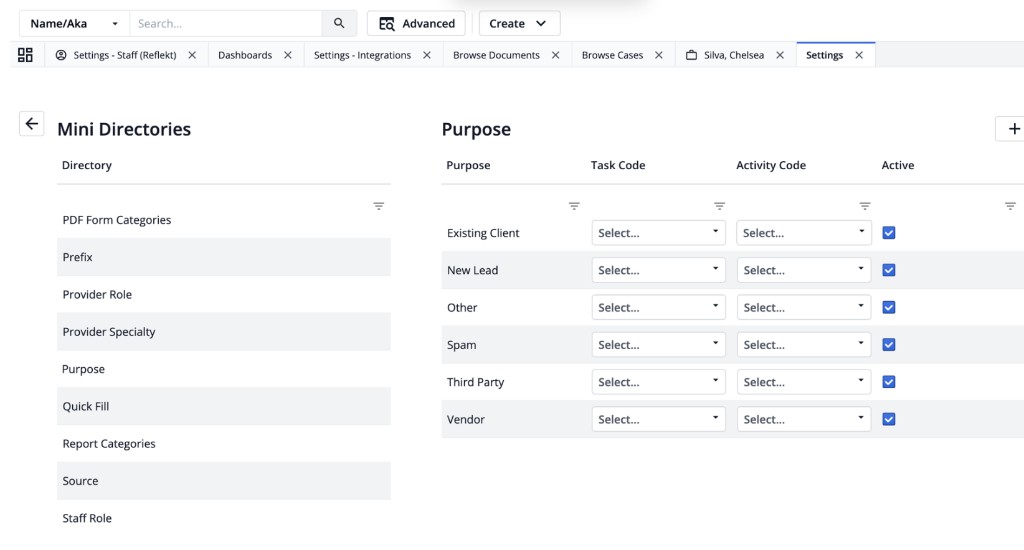Click the Active column header
The image size is (1024, 550).
(x=897, y=165)
